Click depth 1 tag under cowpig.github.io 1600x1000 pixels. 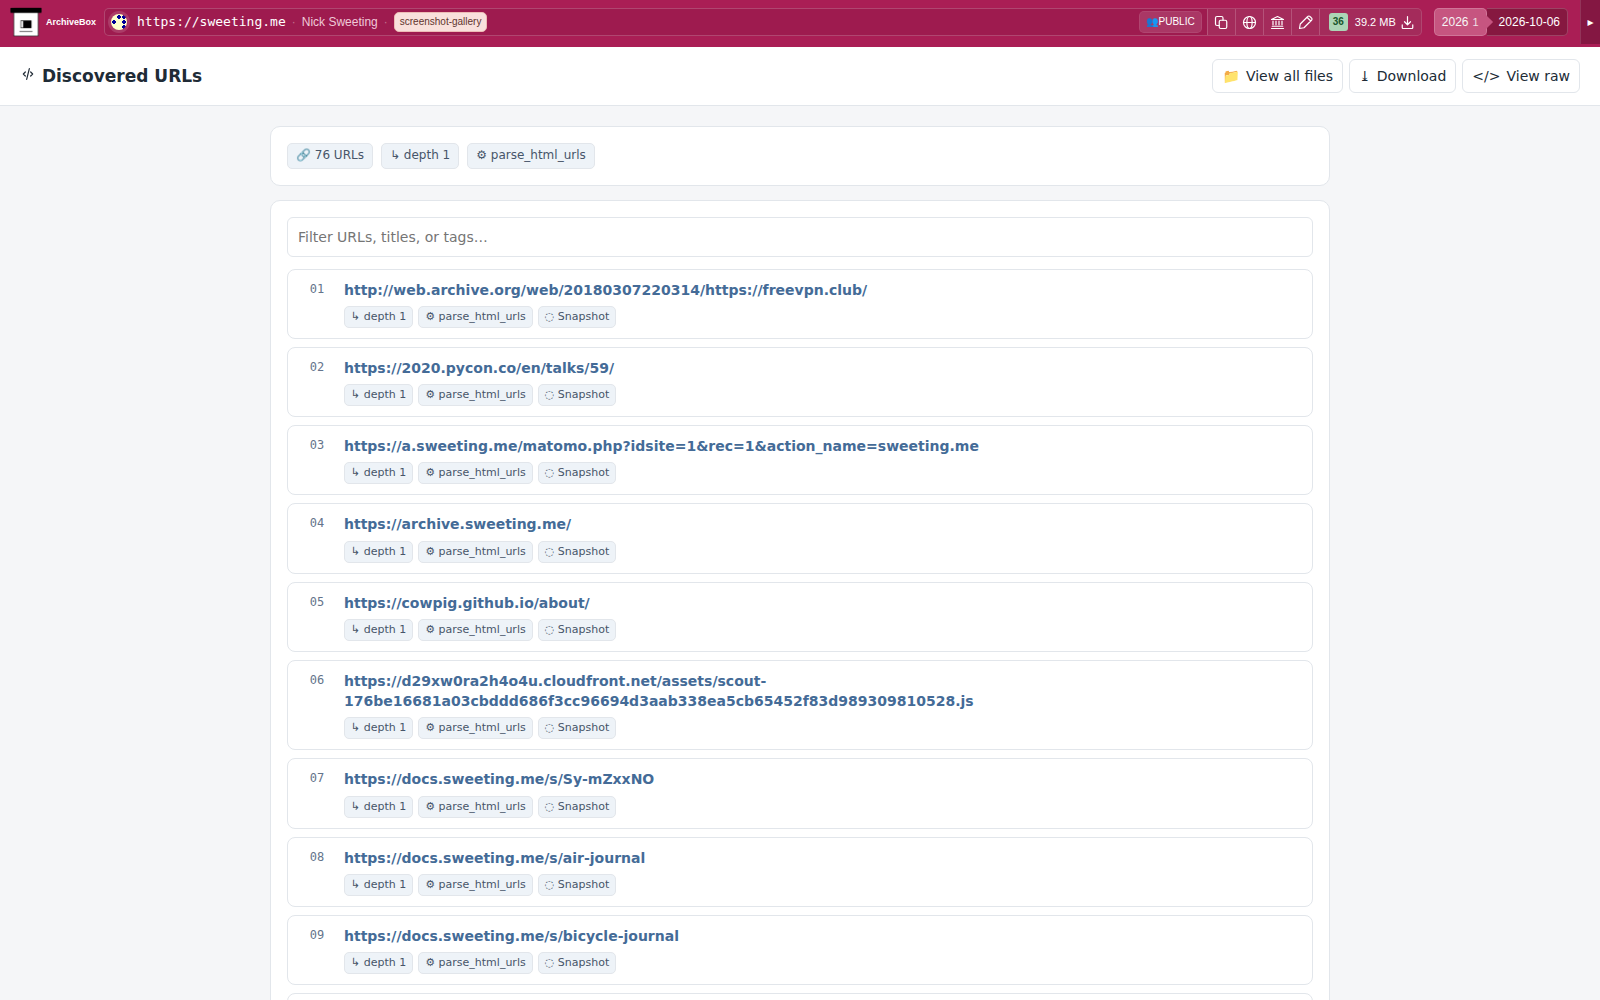pyautogui.click(x=378, y=630)
